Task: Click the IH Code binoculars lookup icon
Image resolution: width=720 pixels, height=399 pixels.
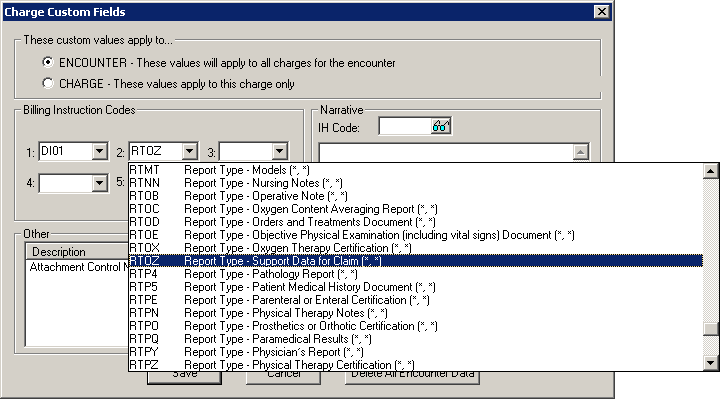Action: 441,126
